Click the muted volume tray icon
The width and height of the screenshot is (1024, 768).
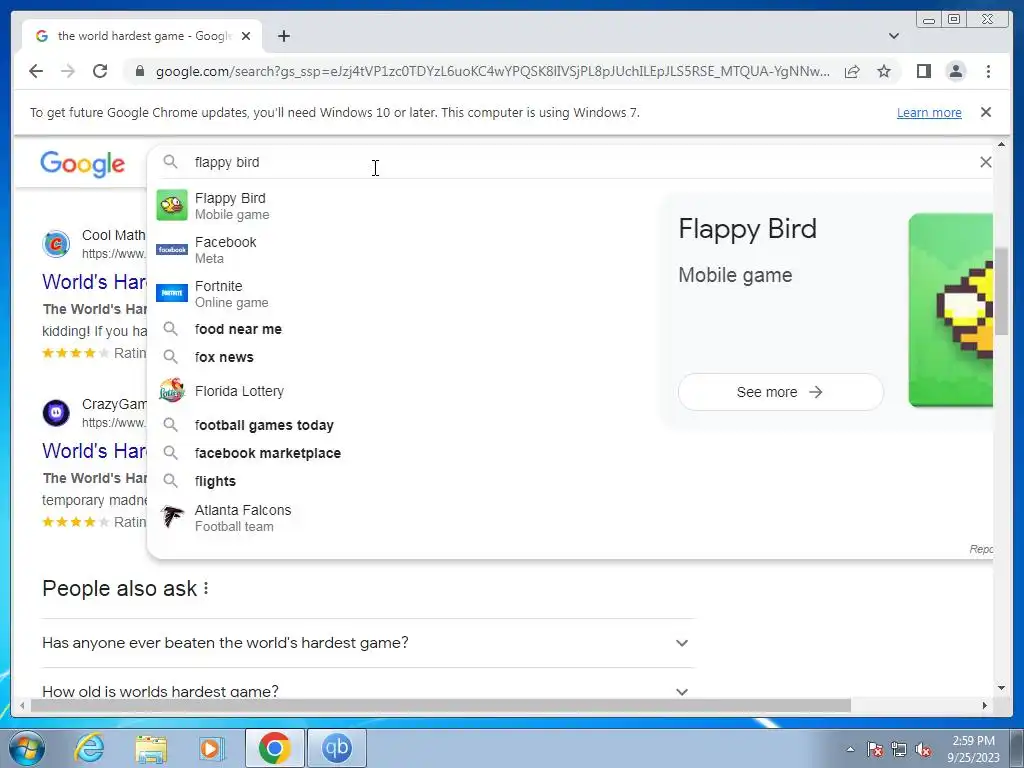pos(923,749)
